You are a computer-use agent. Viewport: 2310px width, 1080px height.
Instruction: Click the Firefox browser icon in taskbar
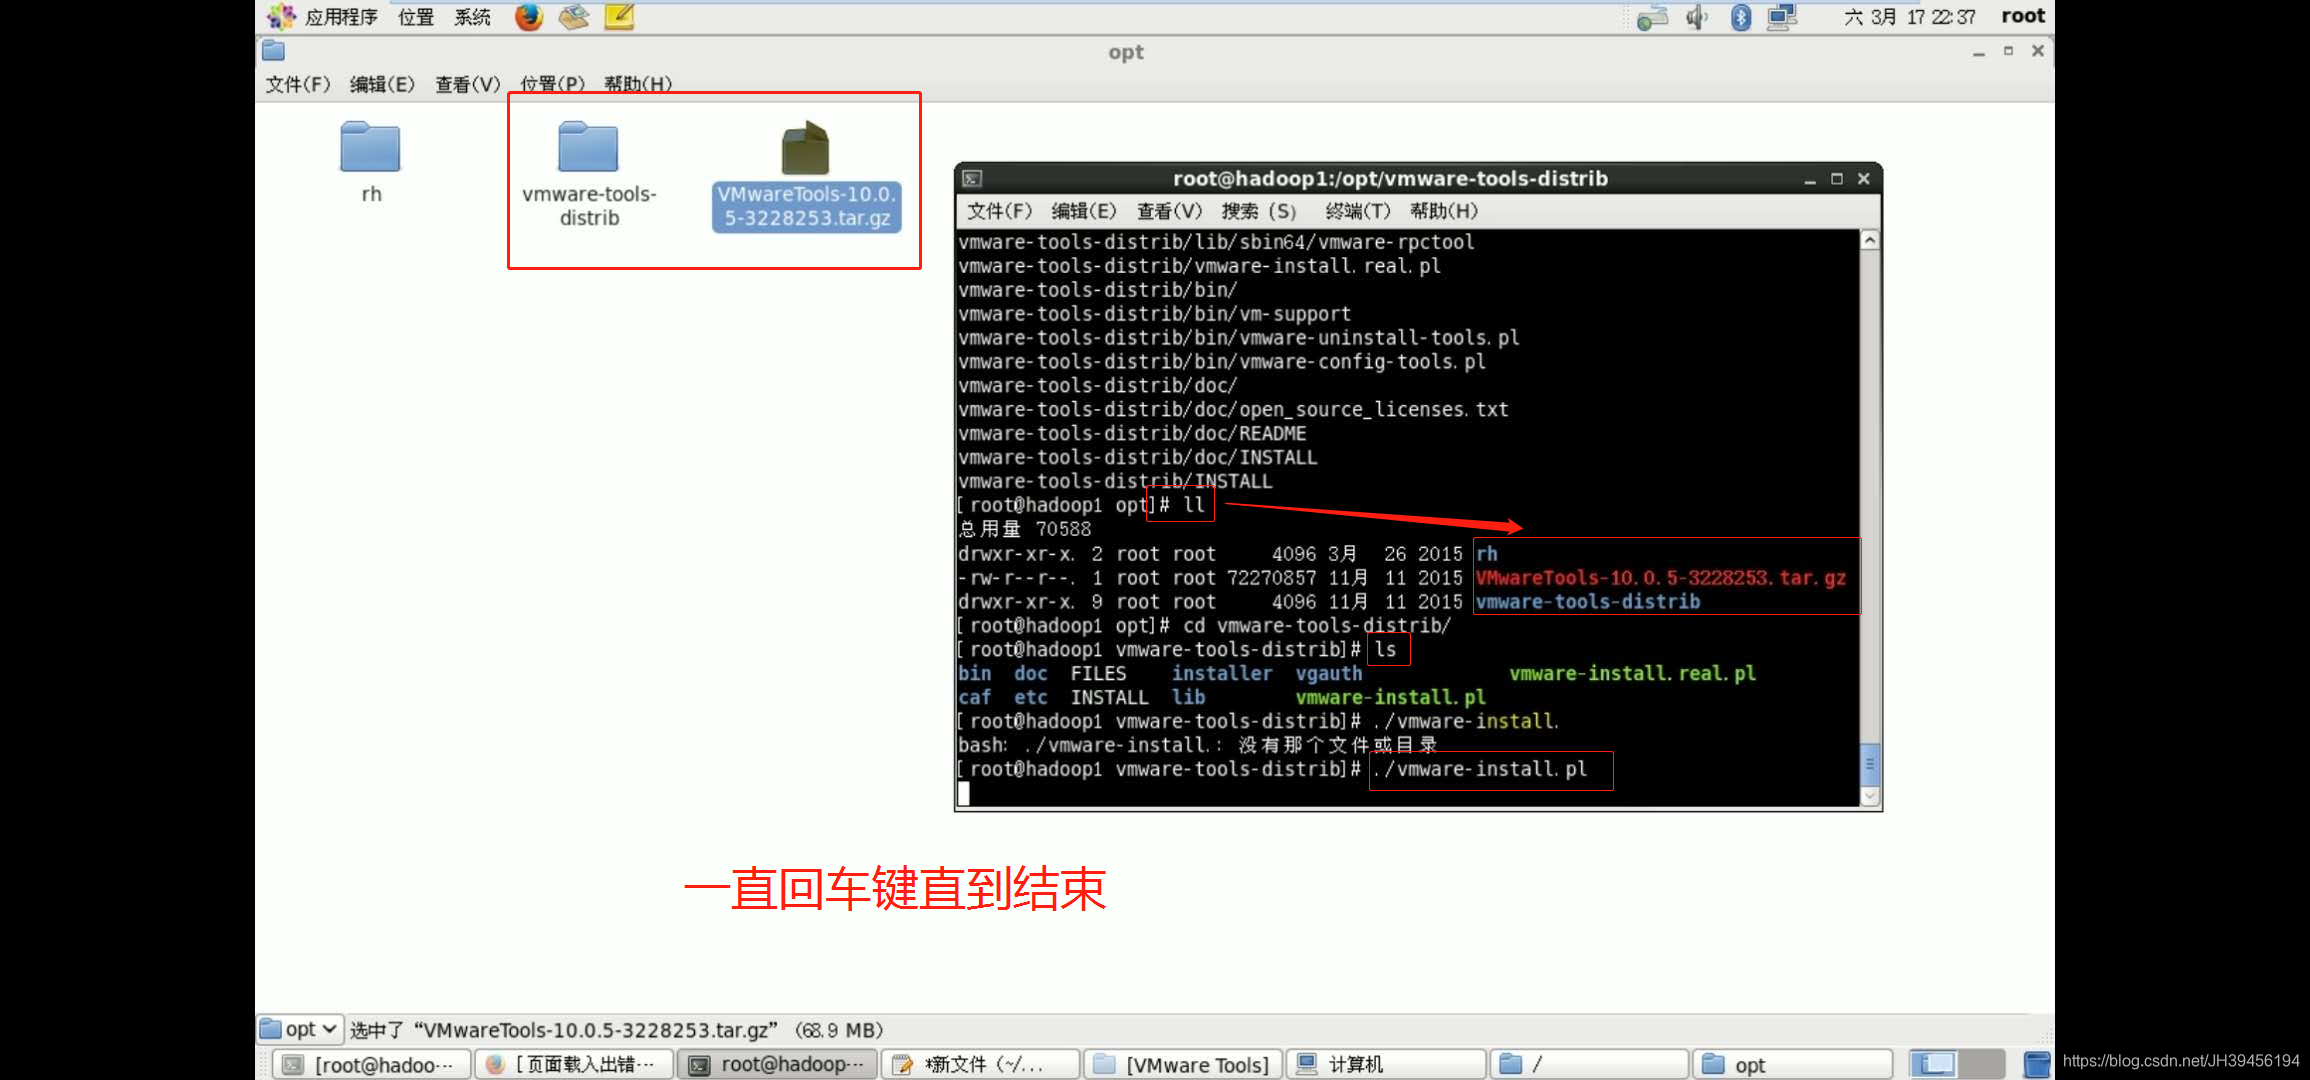pyautogui.click(x=526, y=16)
